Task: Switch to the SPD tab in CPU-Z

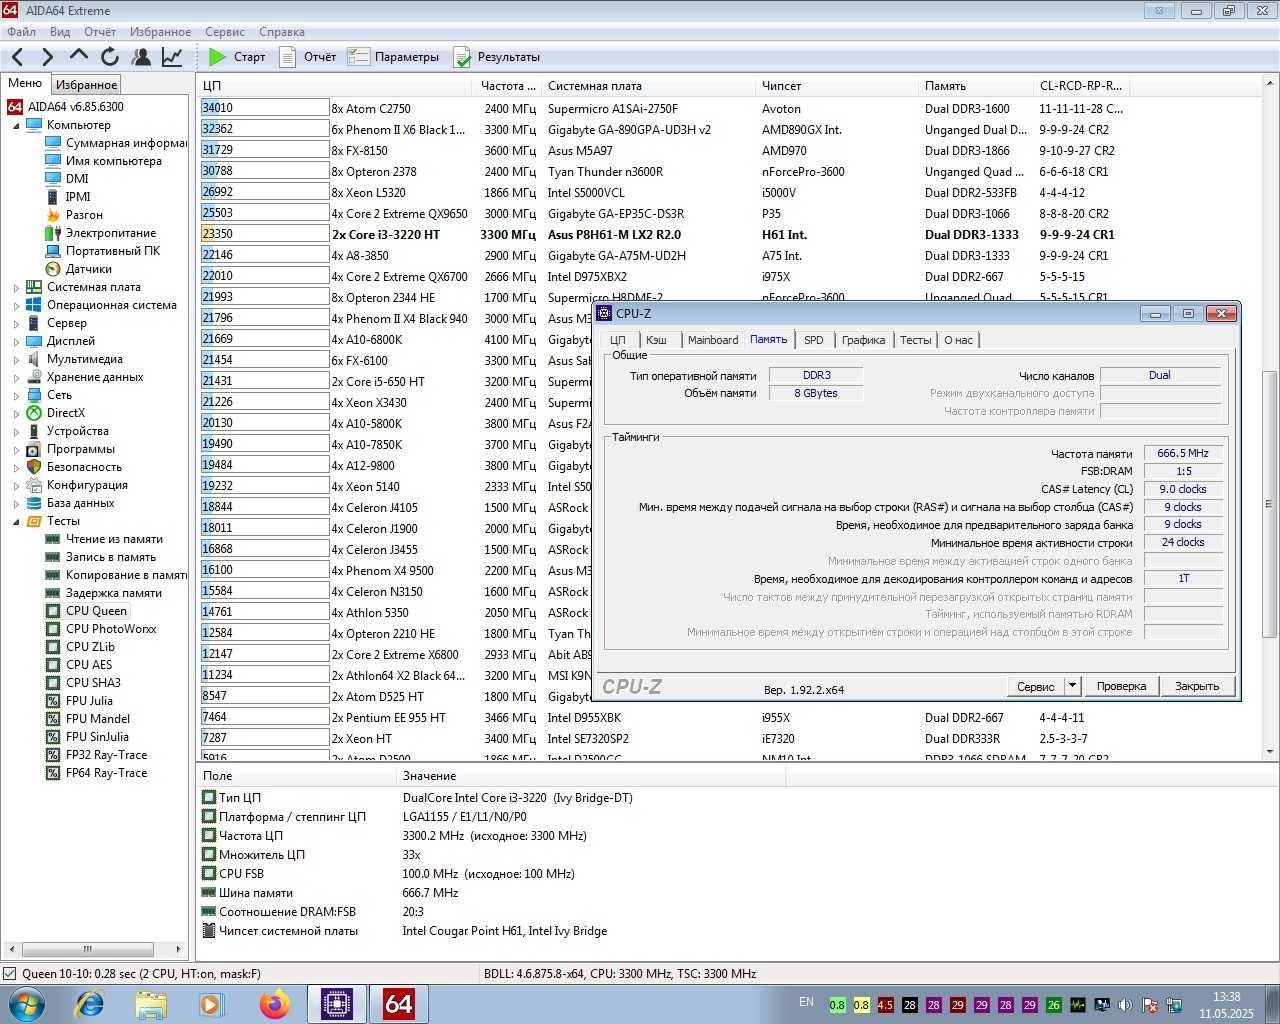Action: pos(814,340)
